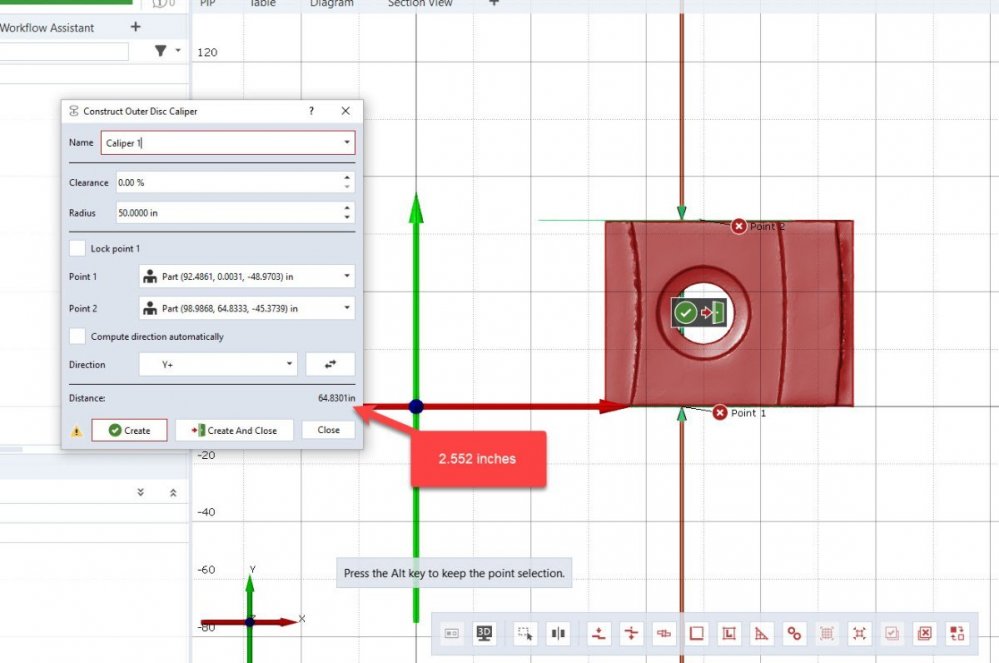Expand the Point 2 part dropdown
The height and width of the screenshot is (663, 999).
[246, 308]
